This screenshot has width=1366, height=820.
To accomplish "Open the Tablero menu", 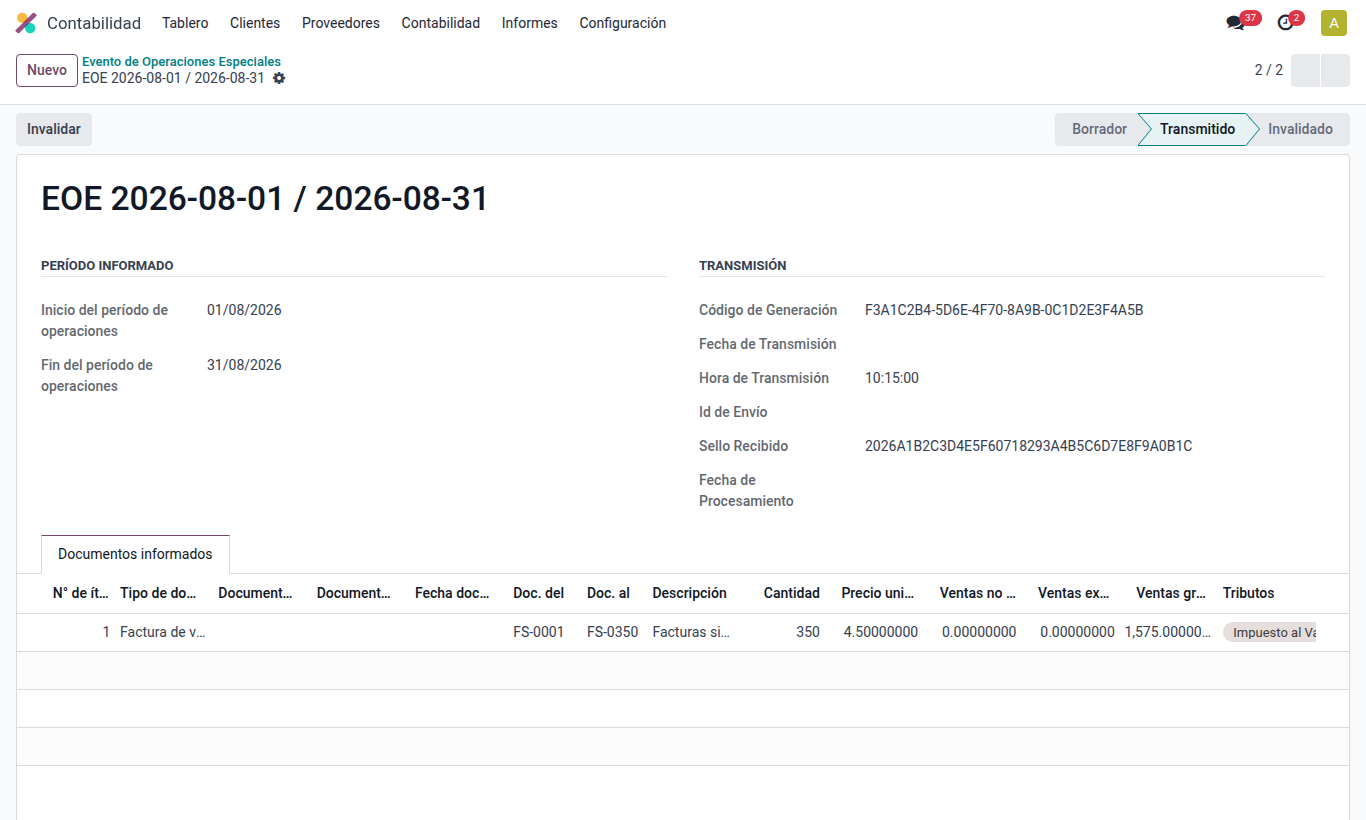I will tap(185, 23).
